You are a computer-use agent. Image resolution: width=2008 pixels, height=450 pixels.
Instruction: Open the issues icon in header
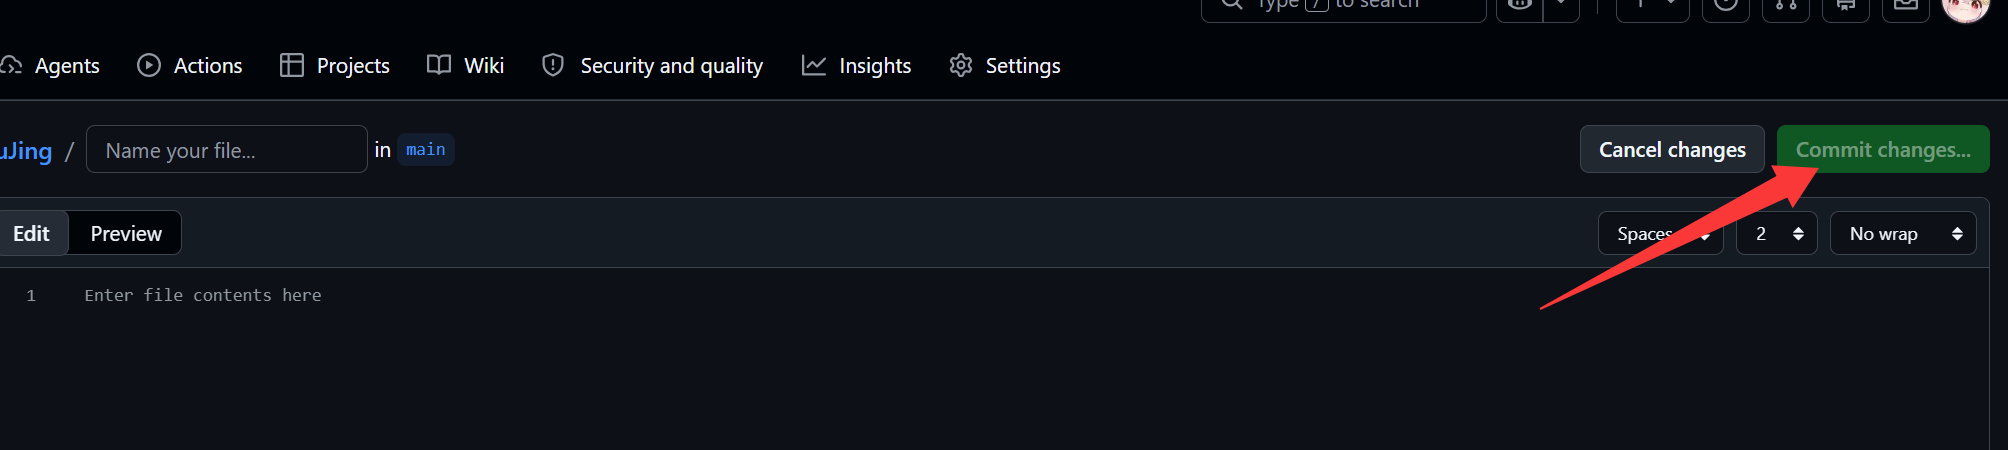pos(1726,6)
